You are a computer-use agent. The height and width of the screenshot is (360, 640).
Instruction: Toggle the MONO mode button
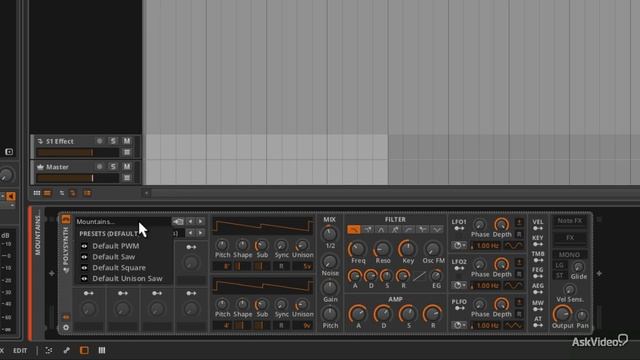click(569, 255)
